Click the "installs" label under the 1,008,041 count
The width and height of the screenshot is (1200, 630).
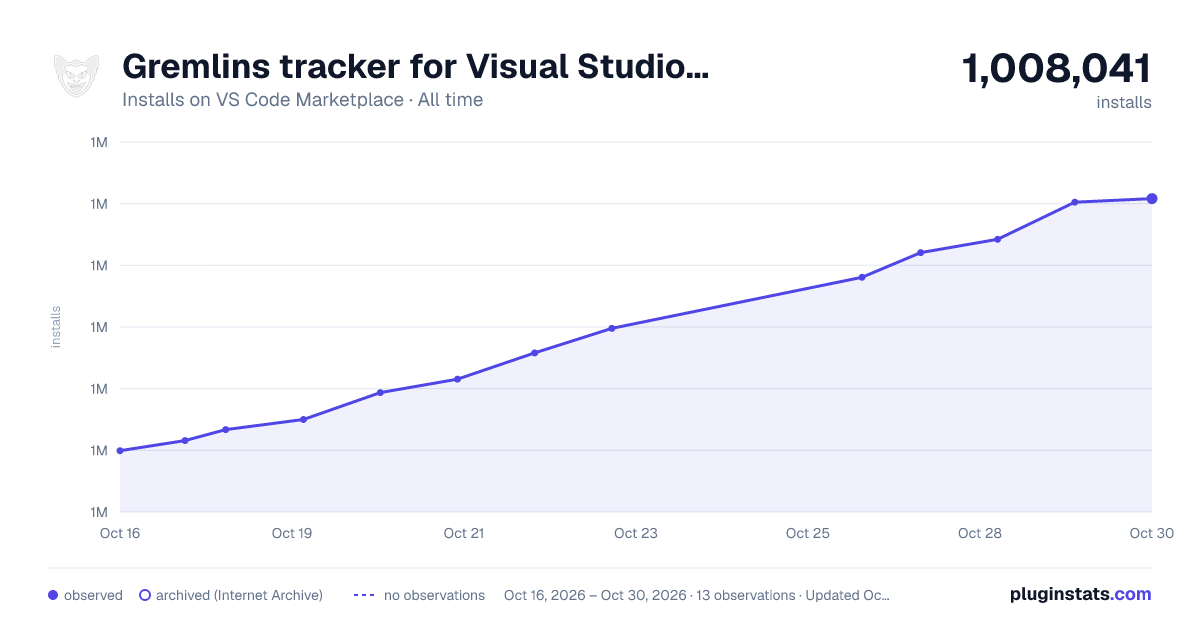(1124, 102)
